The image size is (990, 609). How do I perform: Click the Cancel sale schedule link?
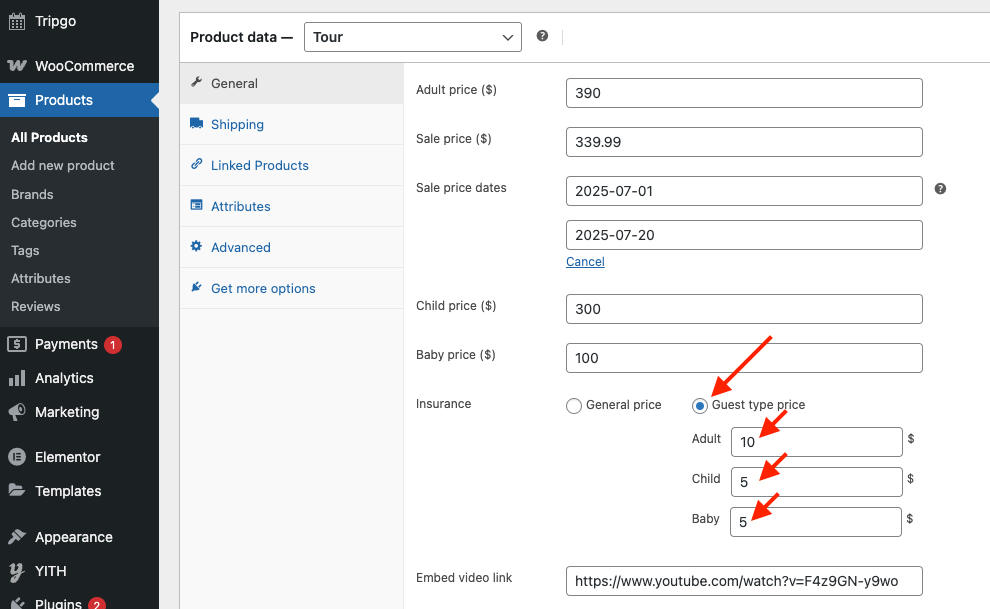tap(585, 262)
